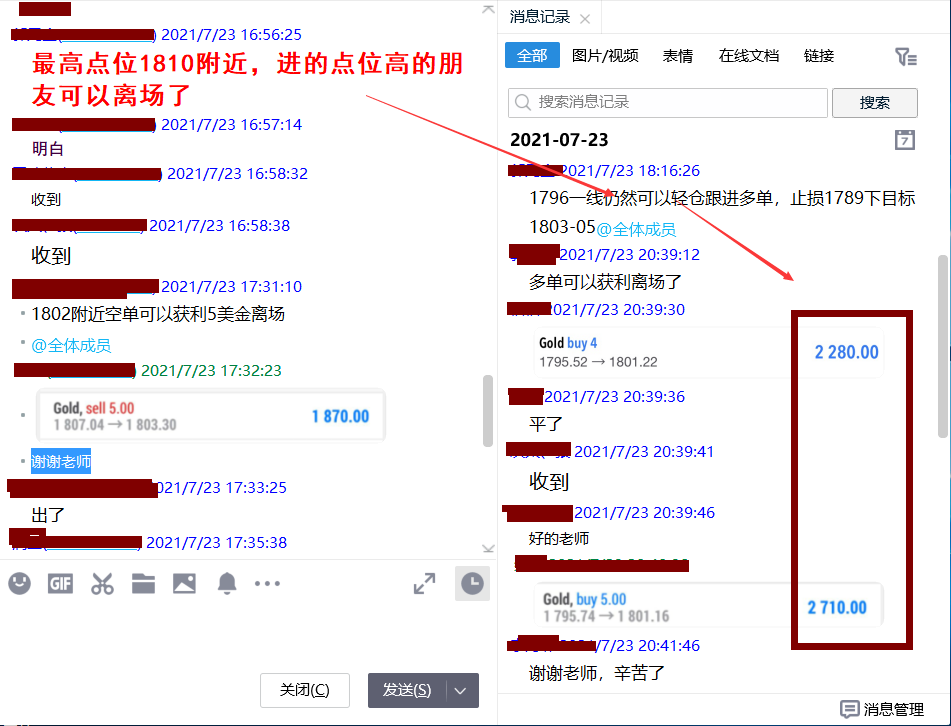Click the 消息管理 label
The image size is (951, 726).
click(x=893, y=709)
